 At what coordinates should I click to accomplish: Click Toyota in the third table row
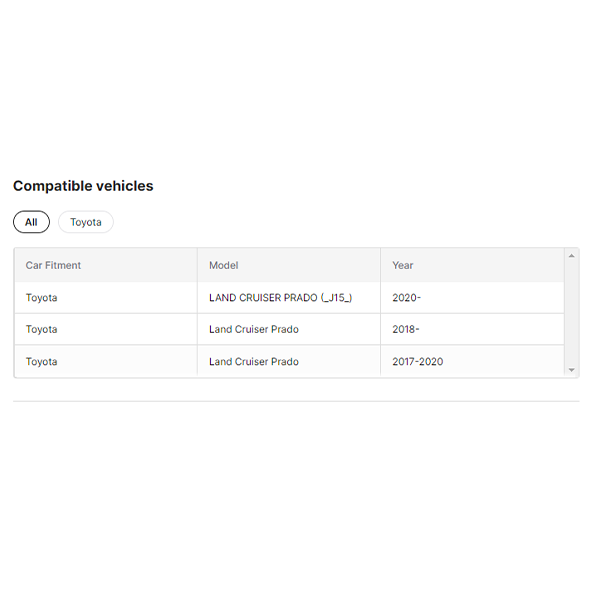[x=42, y=362]
